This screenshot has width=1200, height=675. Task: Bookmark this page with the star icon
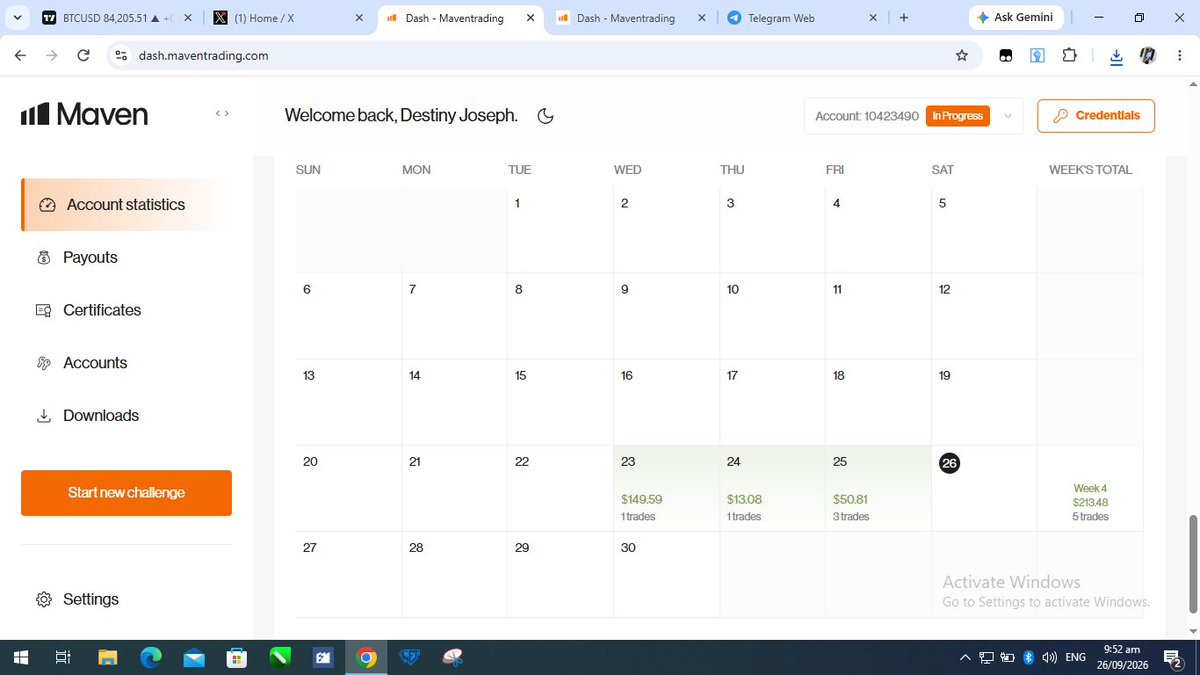pos(962,56)
